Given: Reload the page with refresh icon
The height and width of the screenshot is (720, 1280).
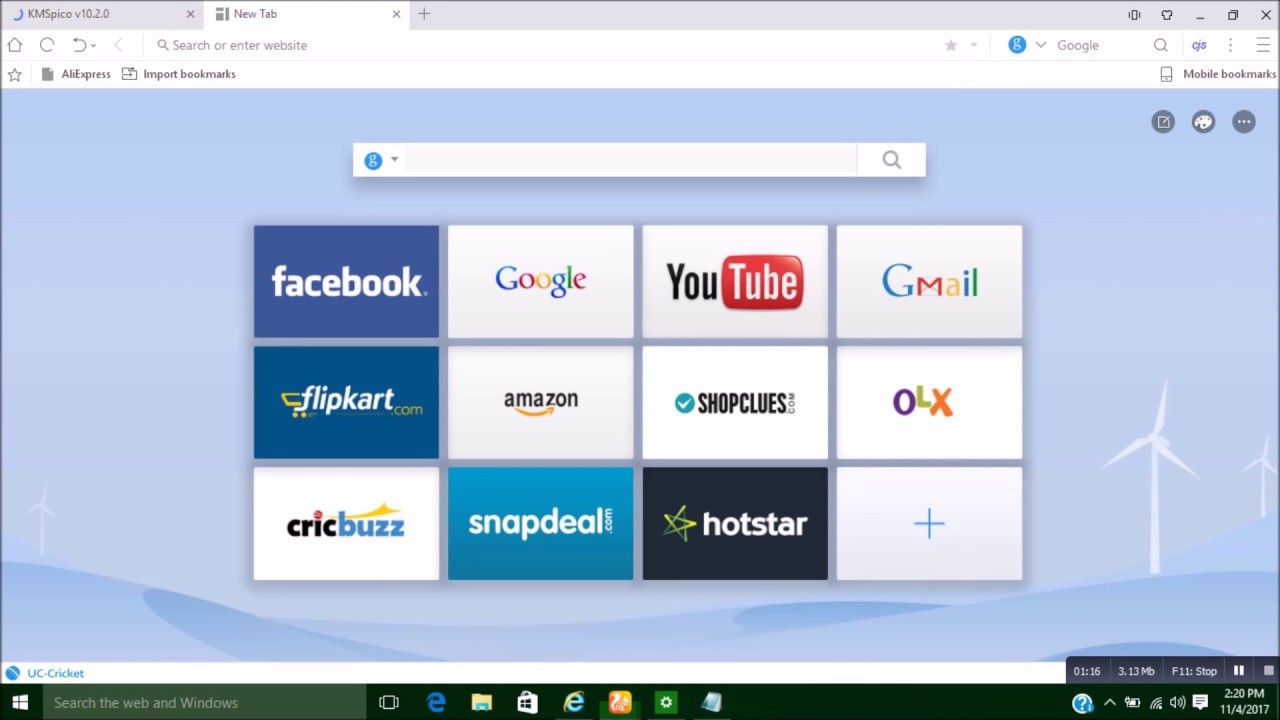Looking at the screenshot, I should [x=47, y=45].
